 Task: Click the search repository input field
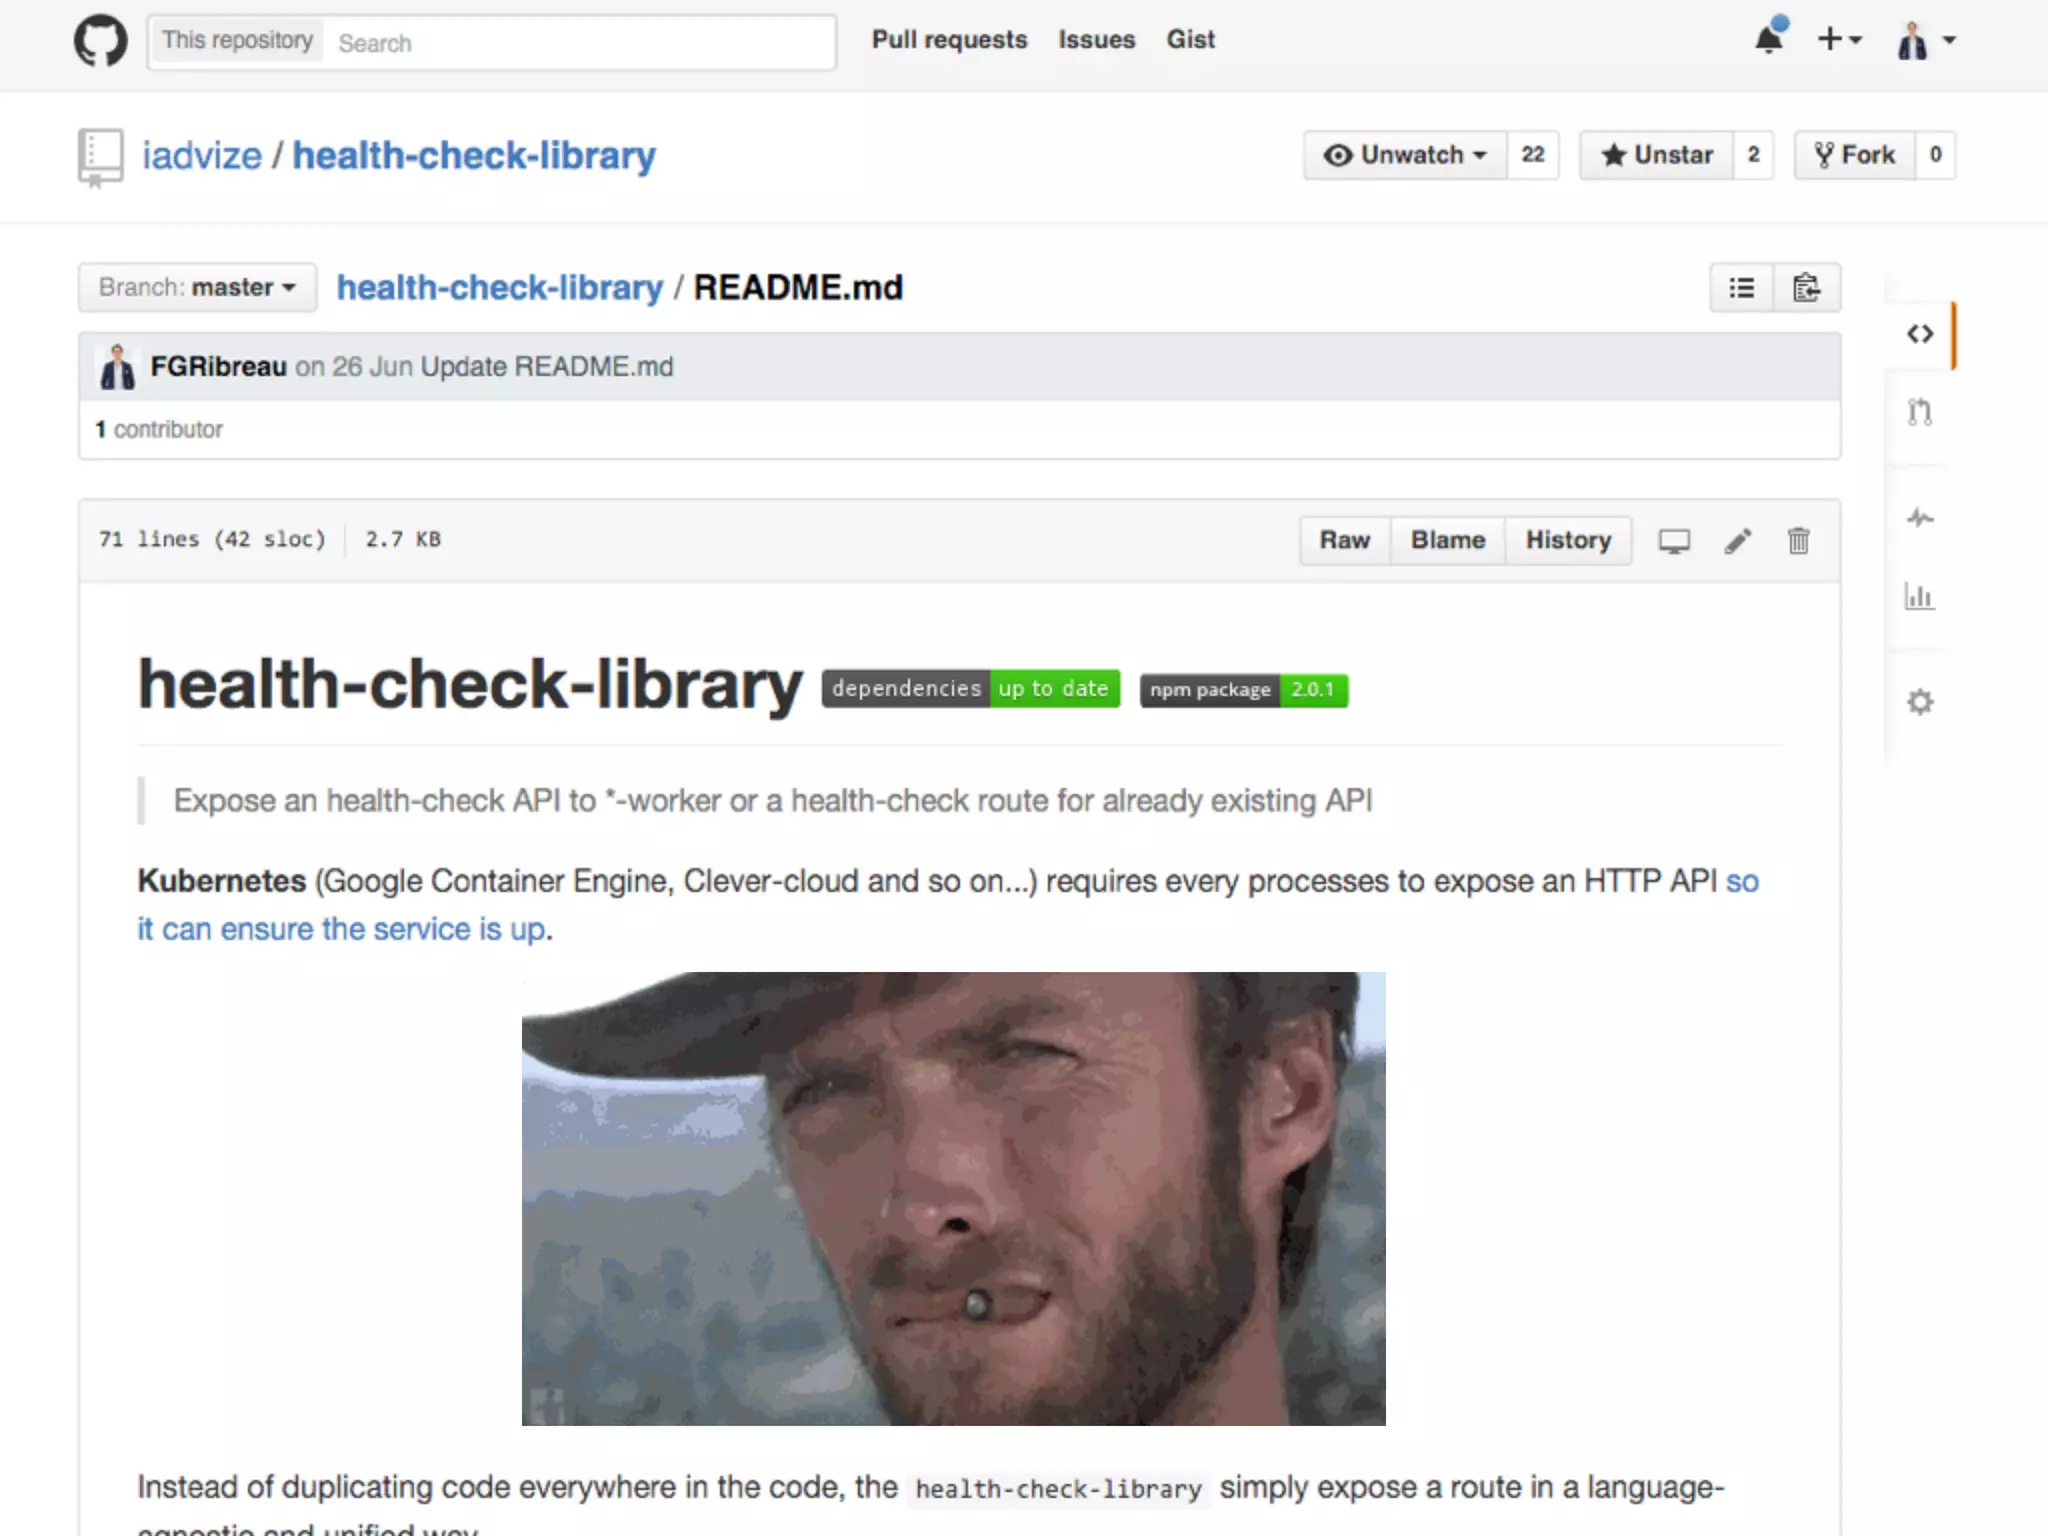(580, 43)
